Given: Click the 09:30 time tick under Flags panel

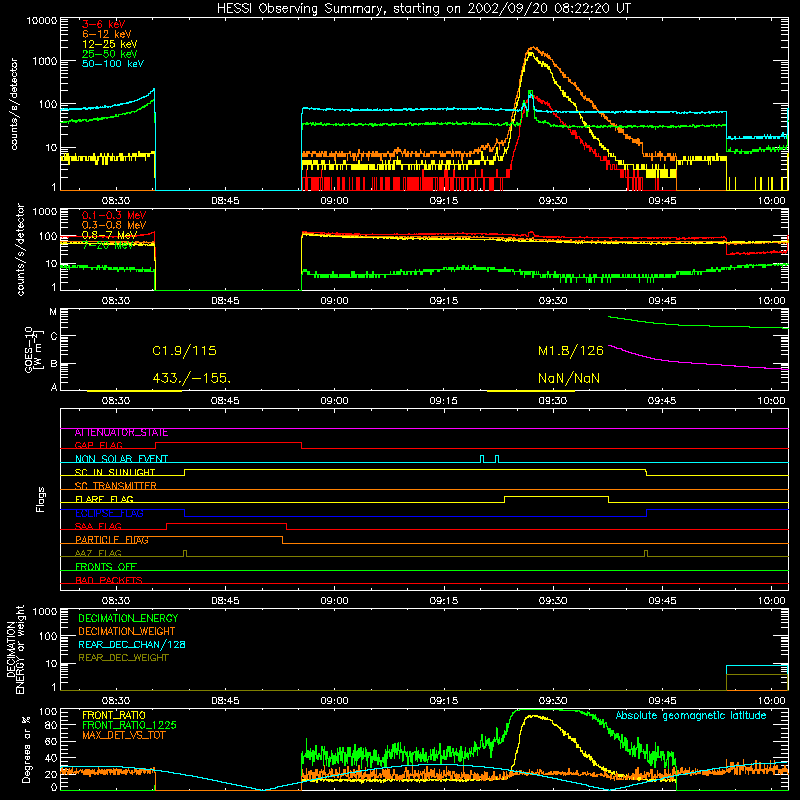Looking at the screenshot, I should point(553,601).
